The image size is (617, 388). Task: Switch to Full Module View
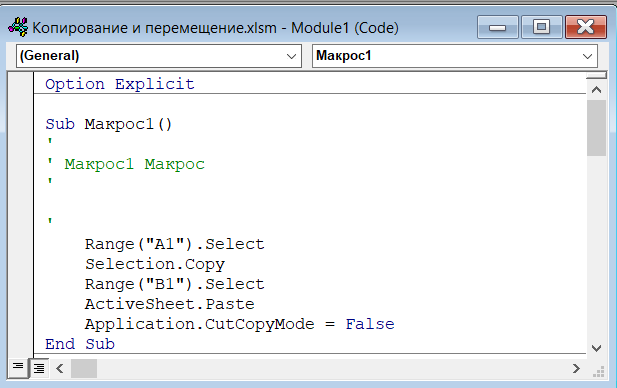39,368
